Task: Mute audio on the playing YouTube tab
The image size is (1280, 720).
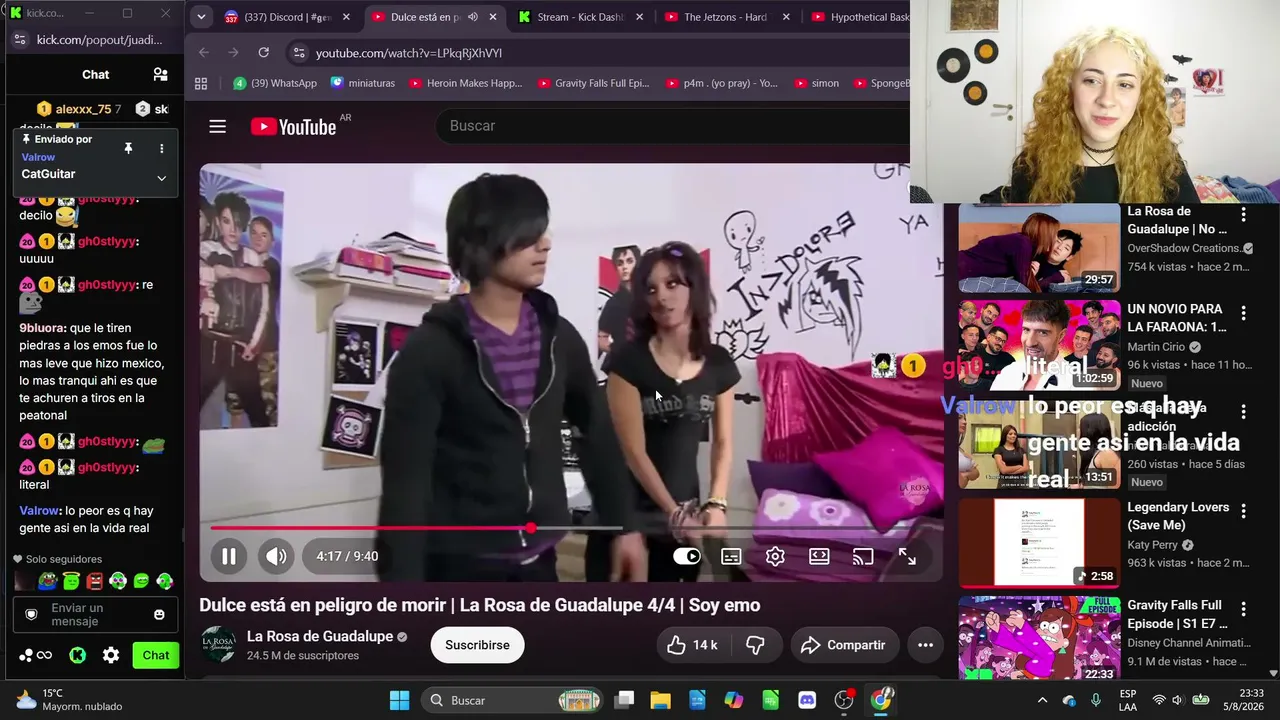Action: coord(473,17)
